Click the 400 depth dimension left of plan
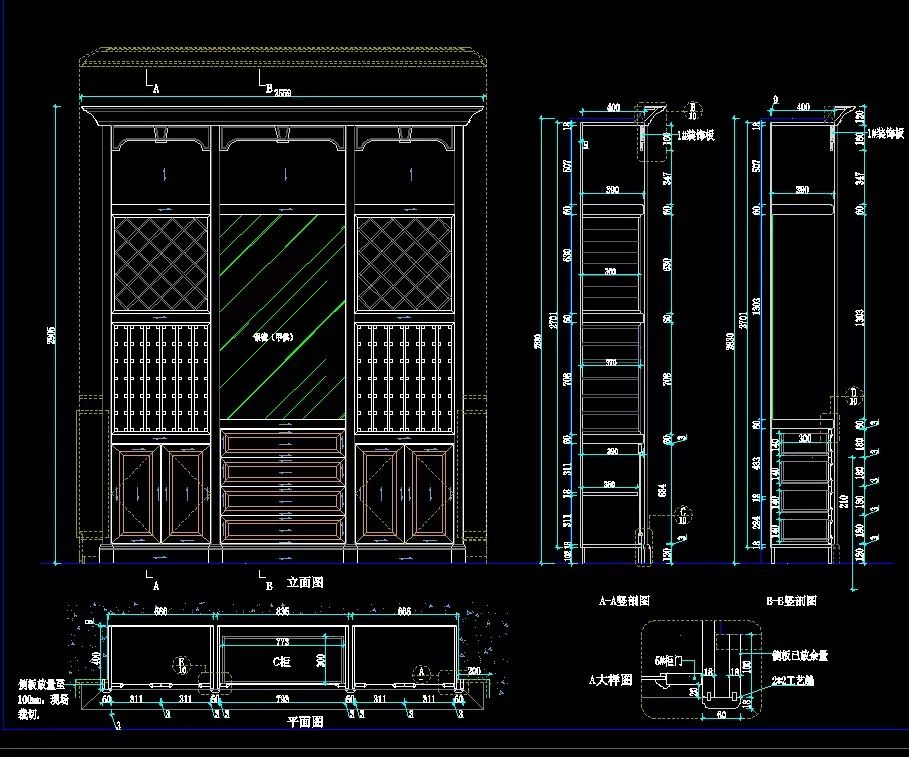 (97, 658)
